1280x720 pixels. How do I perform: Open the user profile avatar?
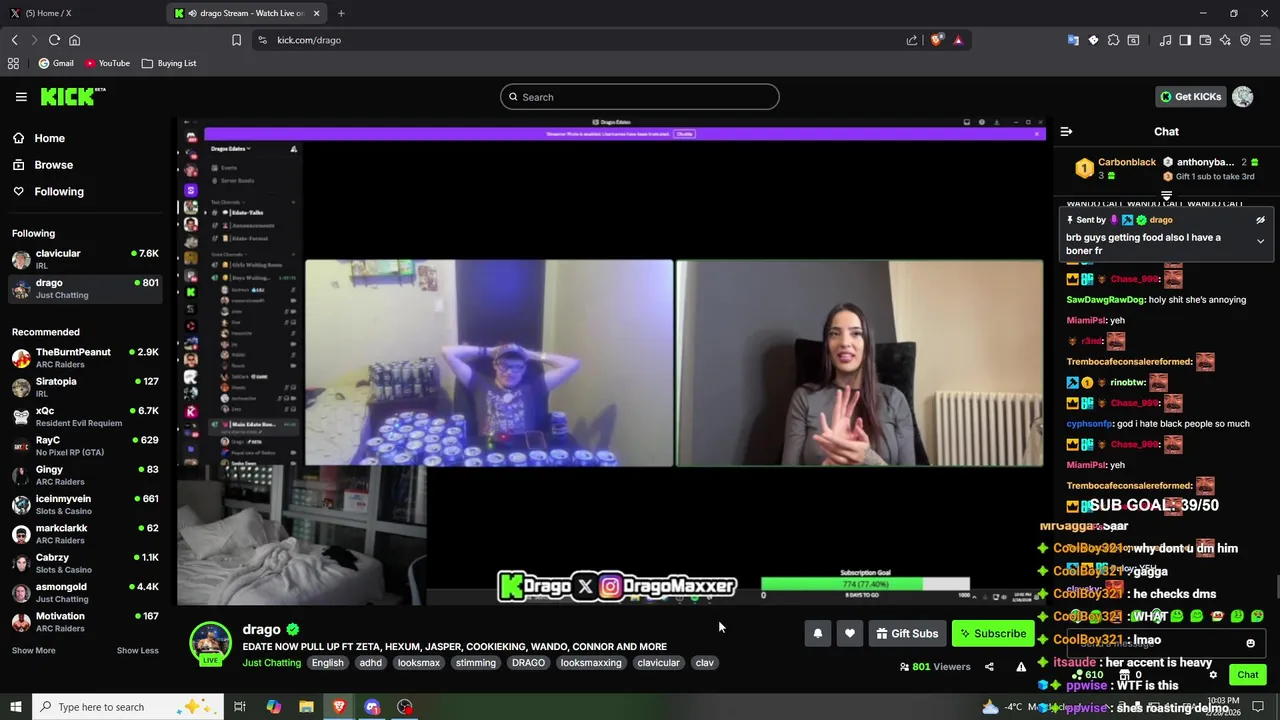(x=1242, y=96)
